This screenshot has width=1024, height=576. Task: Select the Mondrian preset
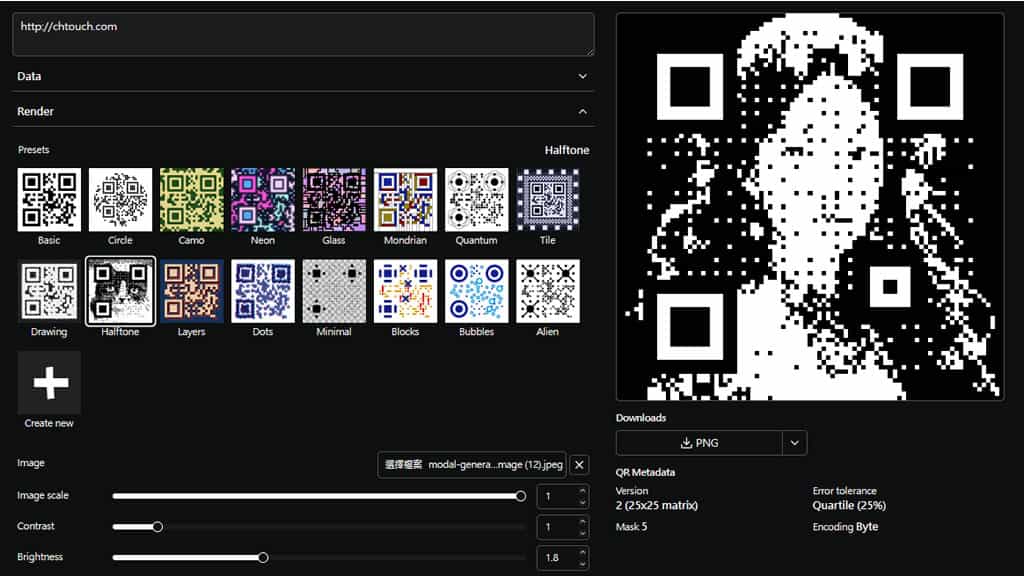405,200
